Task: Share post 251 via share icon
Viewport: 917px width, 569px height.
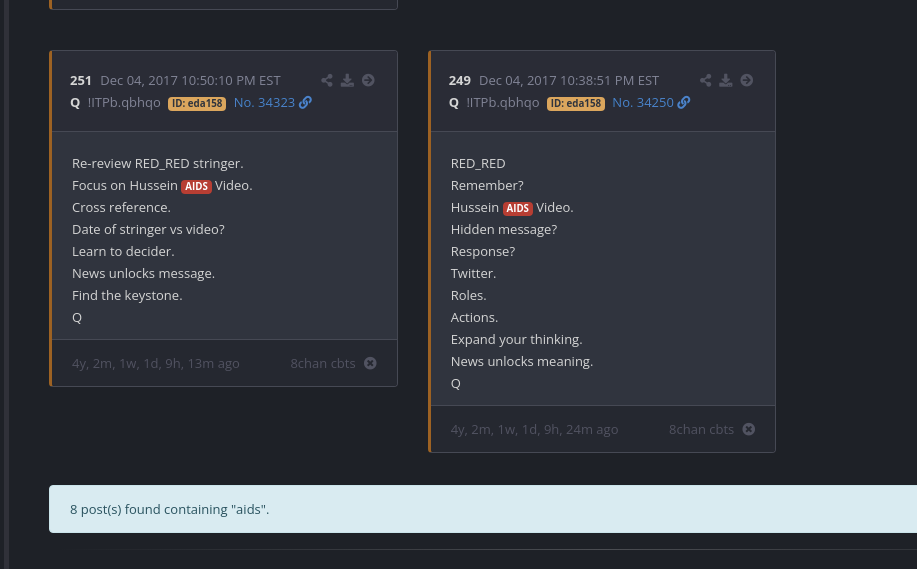Action: tap(327, 80)
